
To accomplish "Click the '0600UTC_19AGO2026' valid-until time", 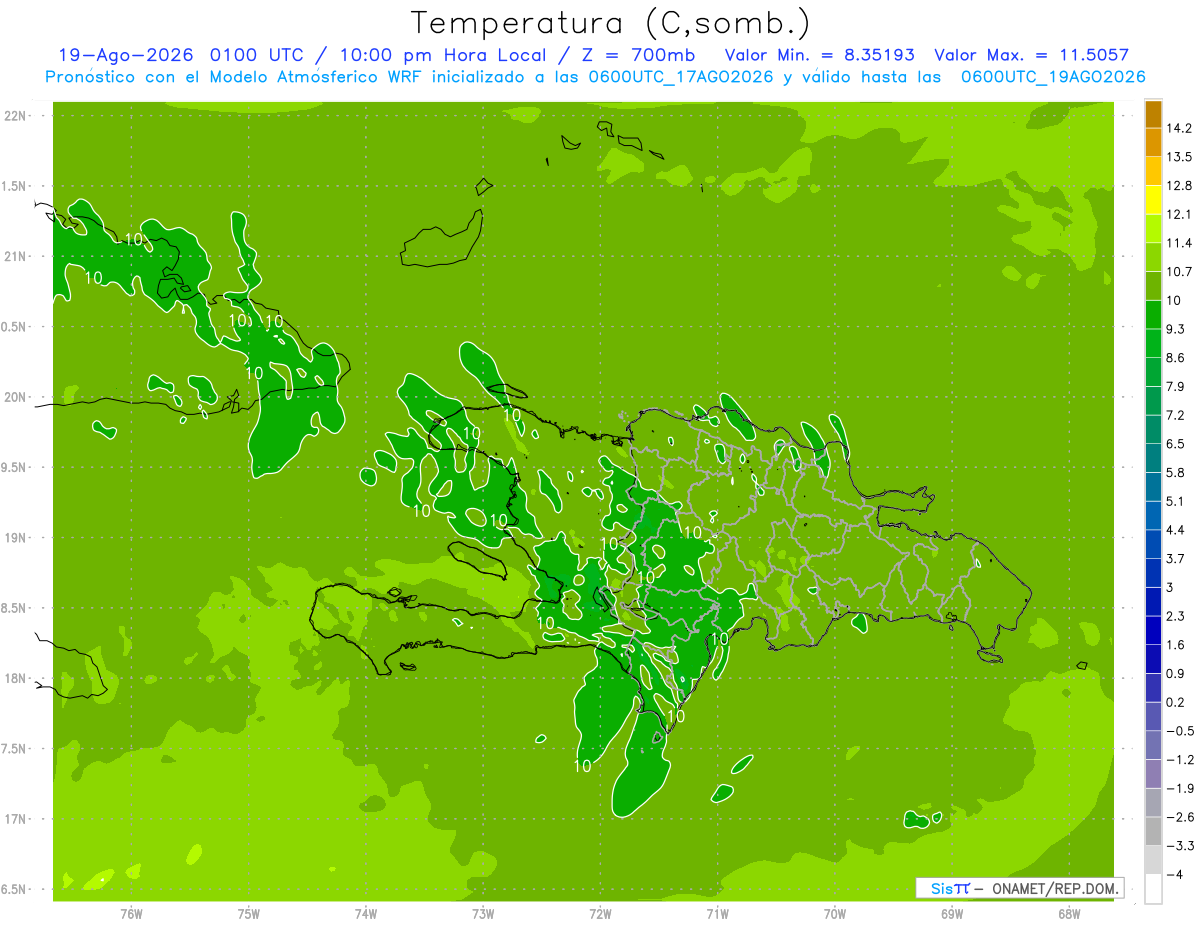I will (1052, 77).
